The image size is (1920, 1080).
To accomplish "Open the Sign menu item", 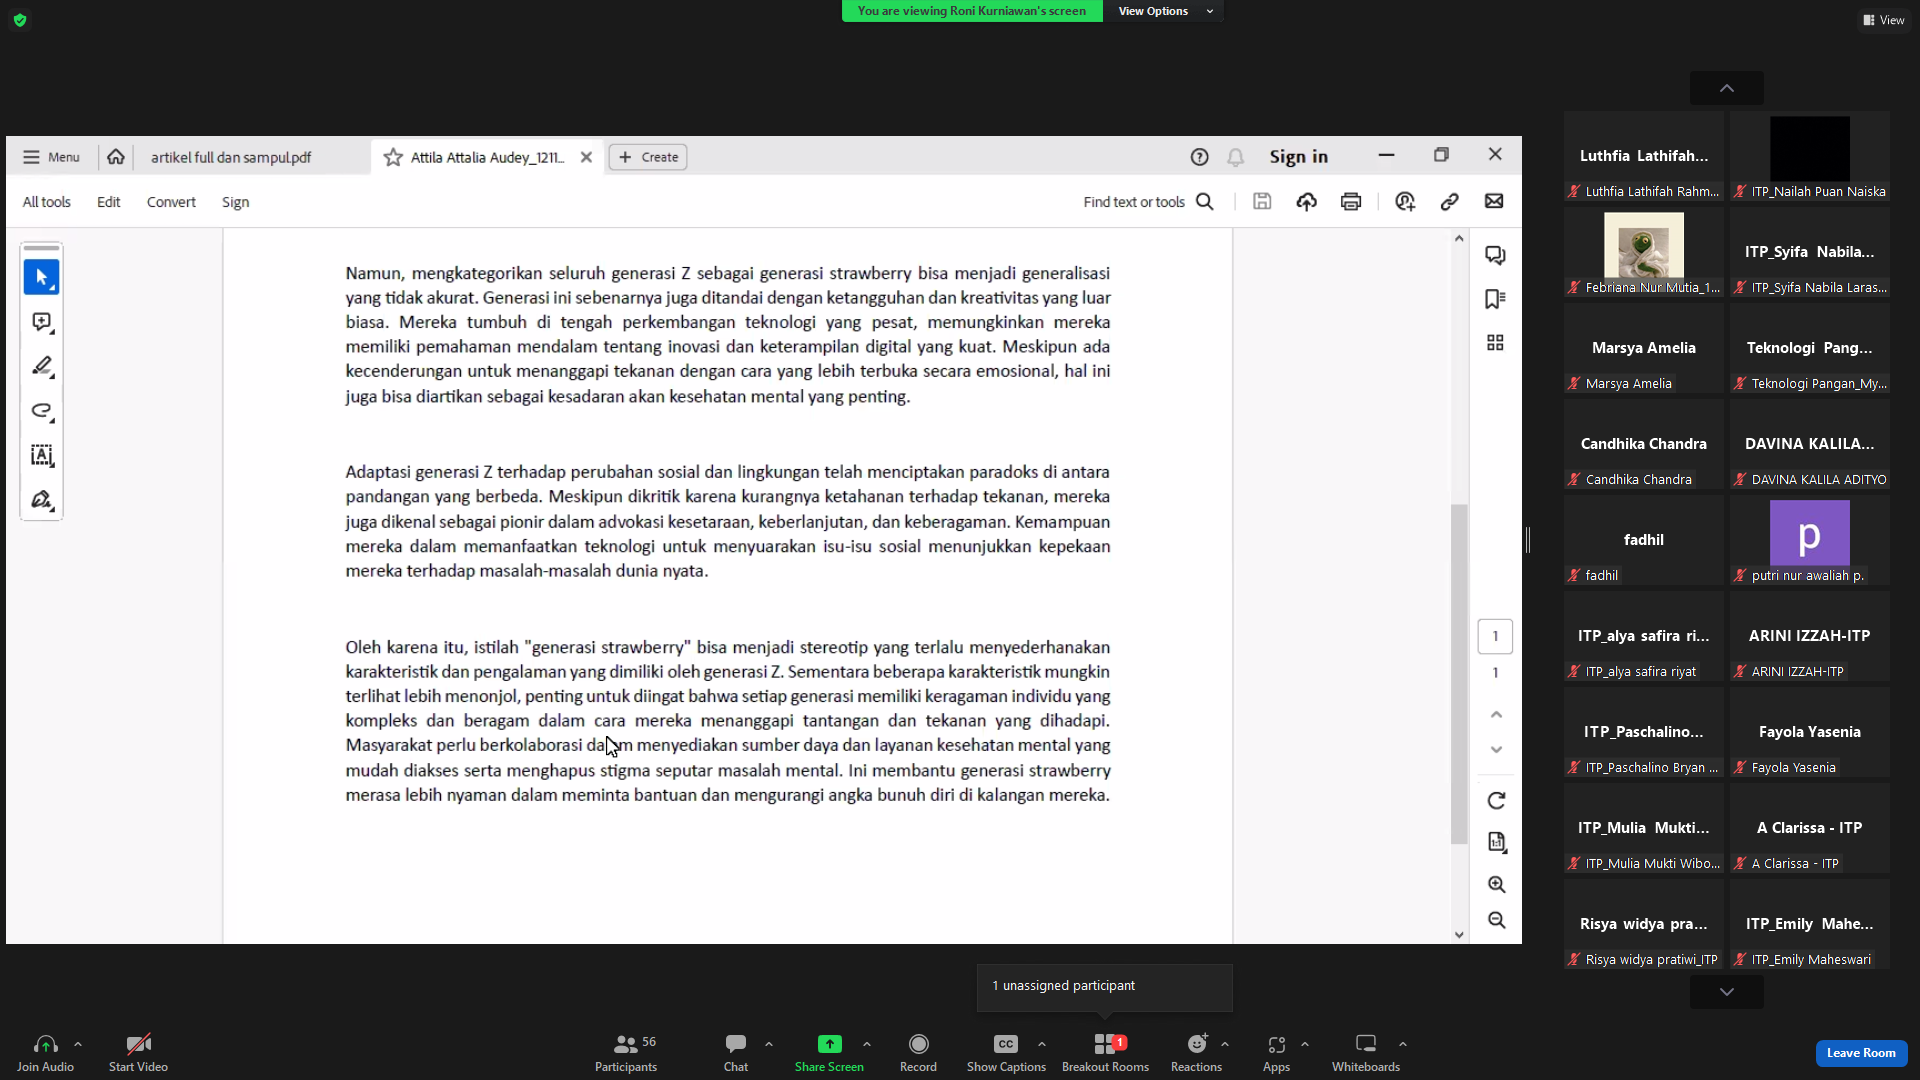I will (x=236, y=202).
